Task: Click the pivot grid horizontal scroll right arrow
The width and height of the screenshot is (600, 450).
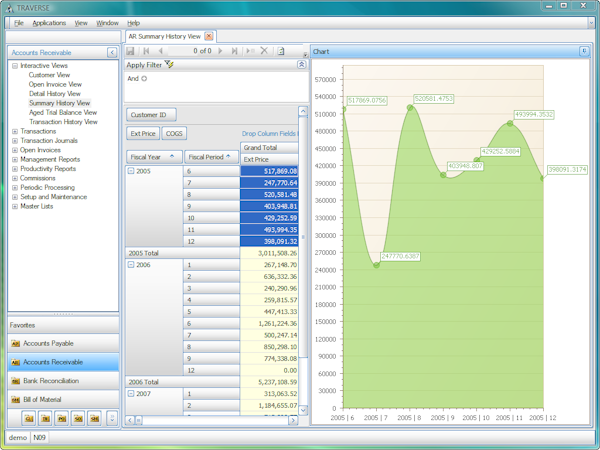Action: pos(293,420)
